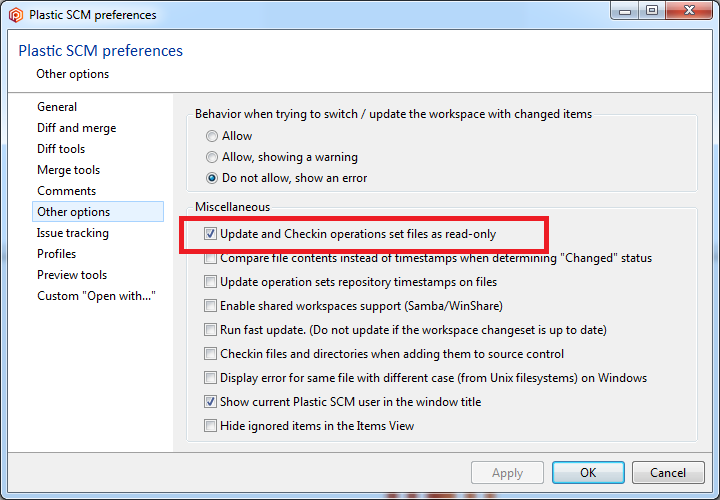Select the Allow radio button
The image size is (720, 500).
coord(212,136)
